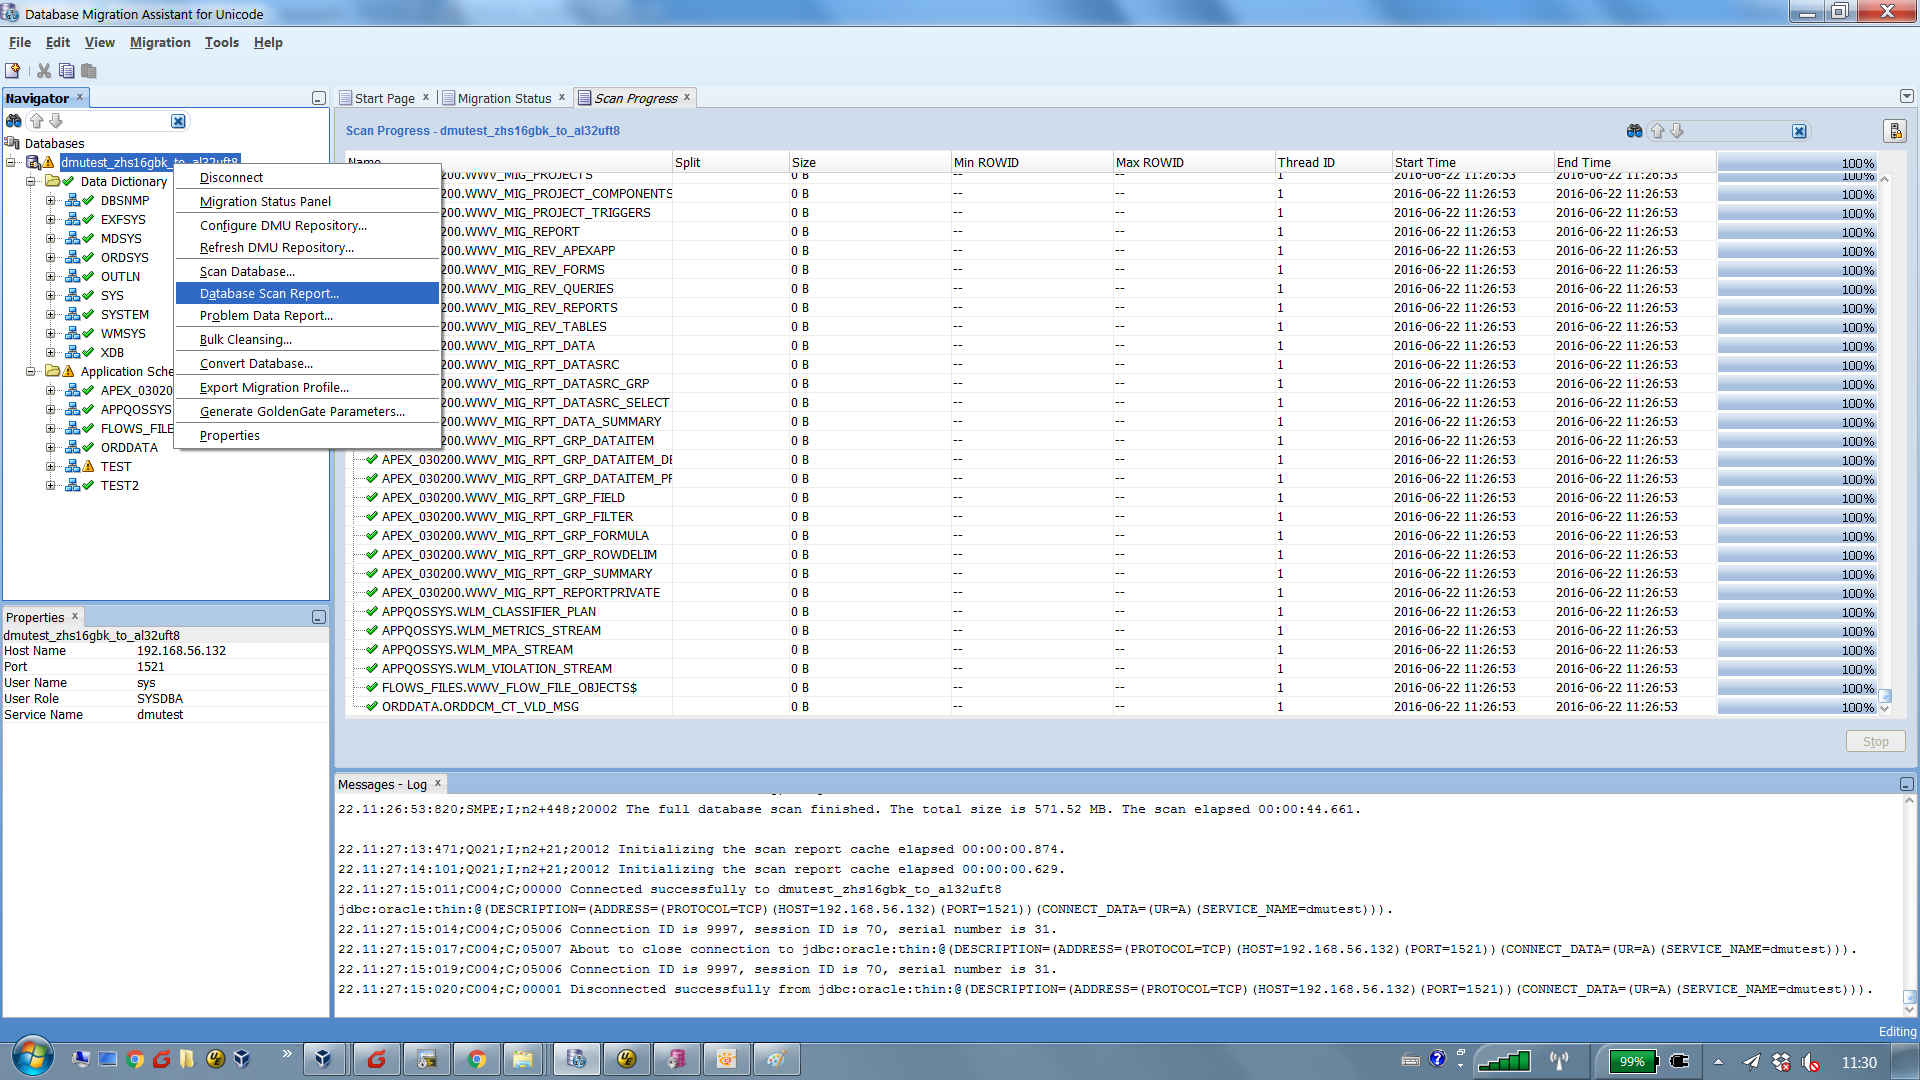Choose Disconnect from context menu
The width and height of the screenshot is (1920, 1080).
307,177
